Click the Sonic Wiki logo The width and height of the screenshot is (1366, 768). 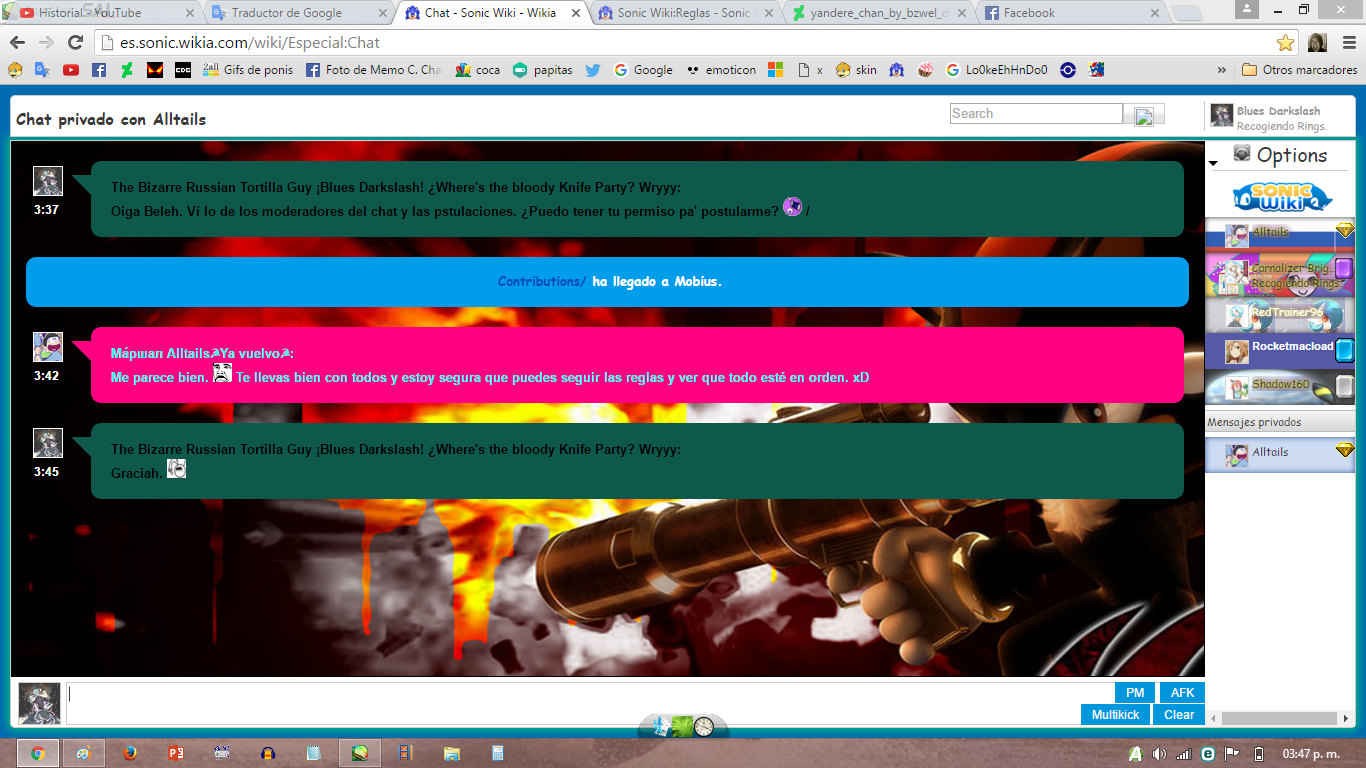(x=1282, y=196)
